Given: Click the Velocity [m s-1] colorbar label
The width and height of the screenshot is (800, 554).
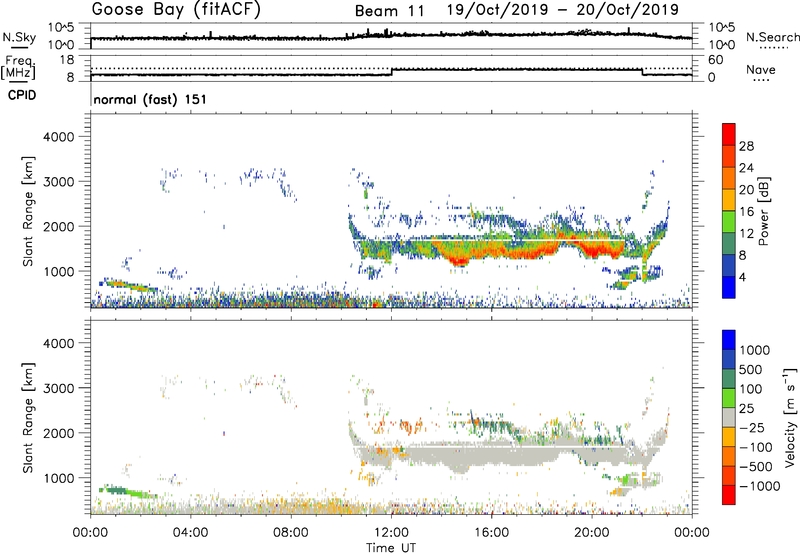Looking at the screenshot, I should [x=790, y=417].
